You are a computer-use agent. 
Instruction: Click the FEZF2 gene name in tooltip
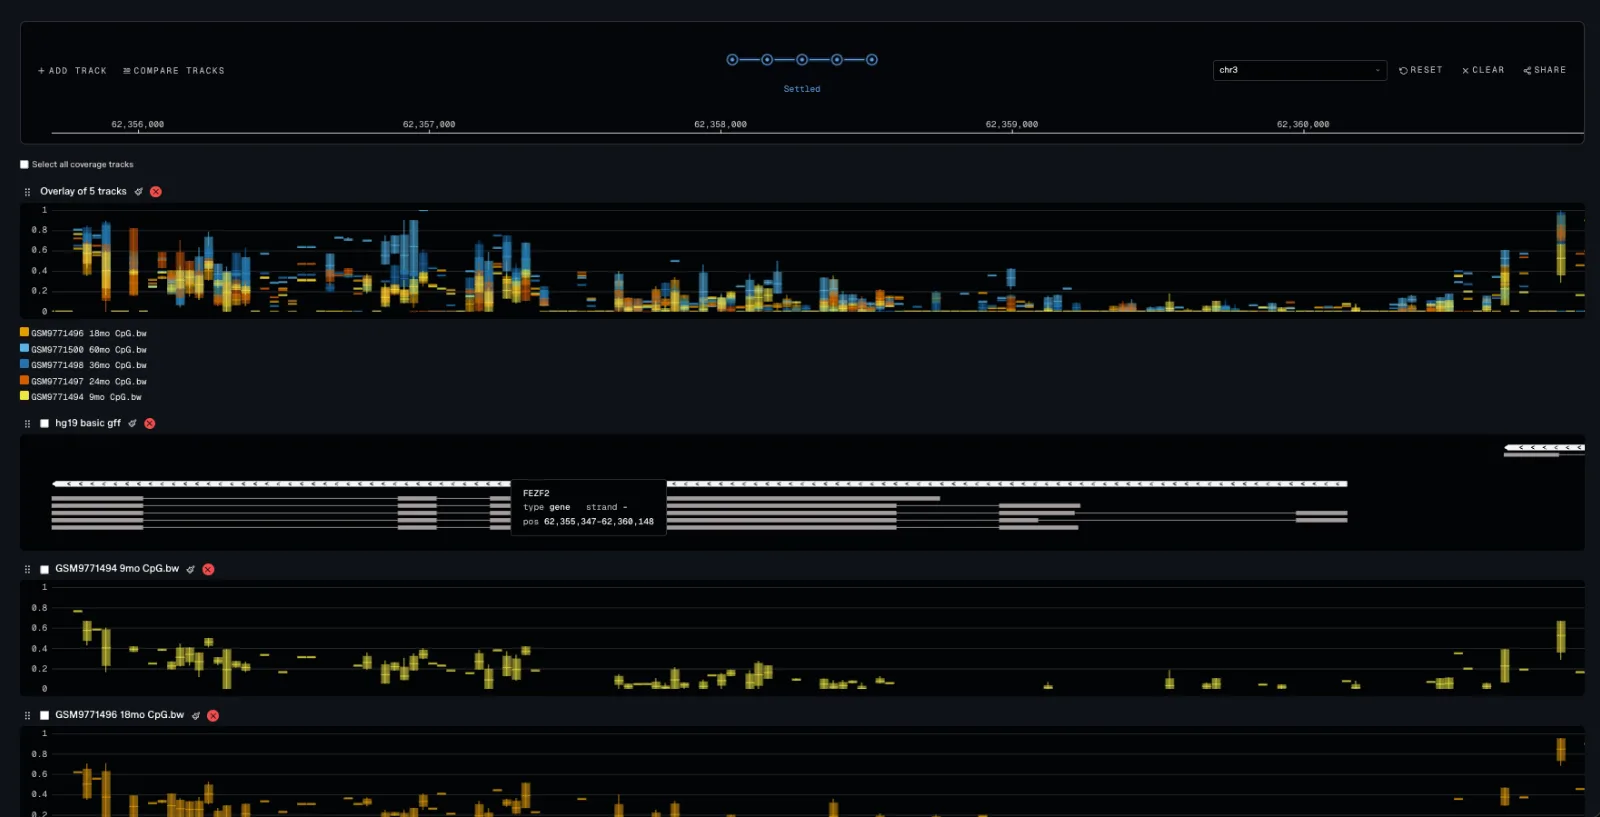pyautogui.click(x=536, y=494)
